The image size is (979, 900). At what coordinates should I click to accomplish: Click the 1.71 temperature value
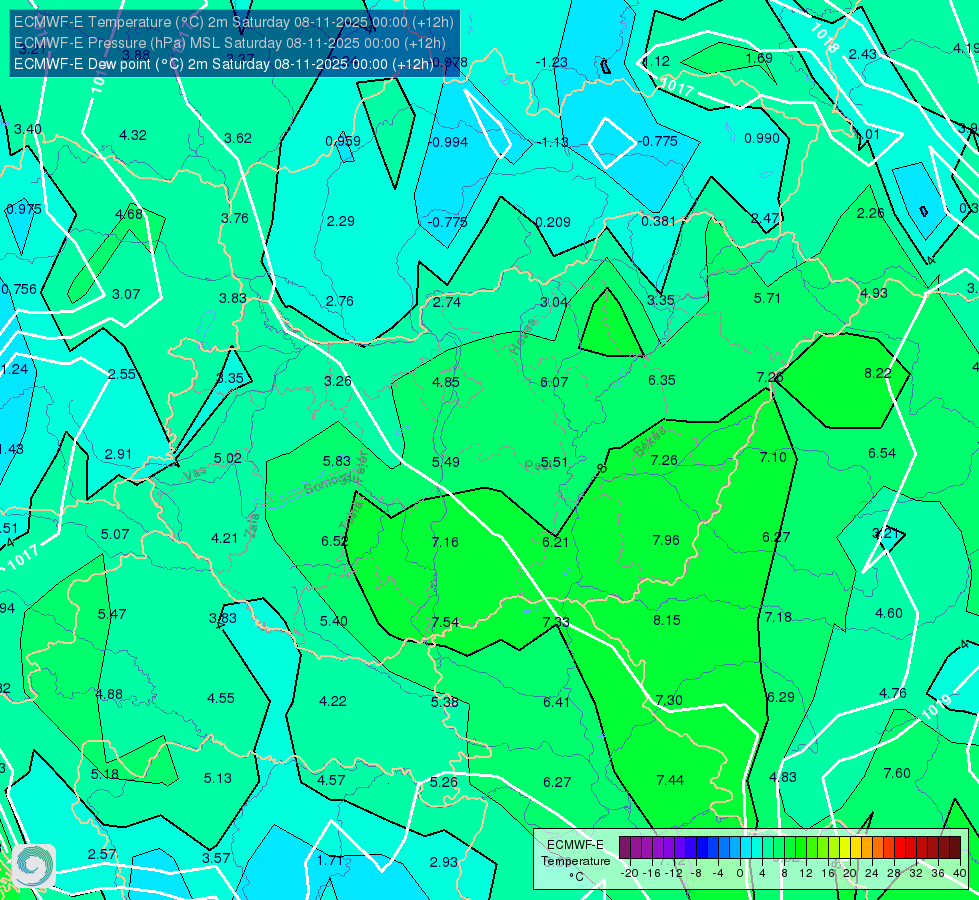point(330,860)
